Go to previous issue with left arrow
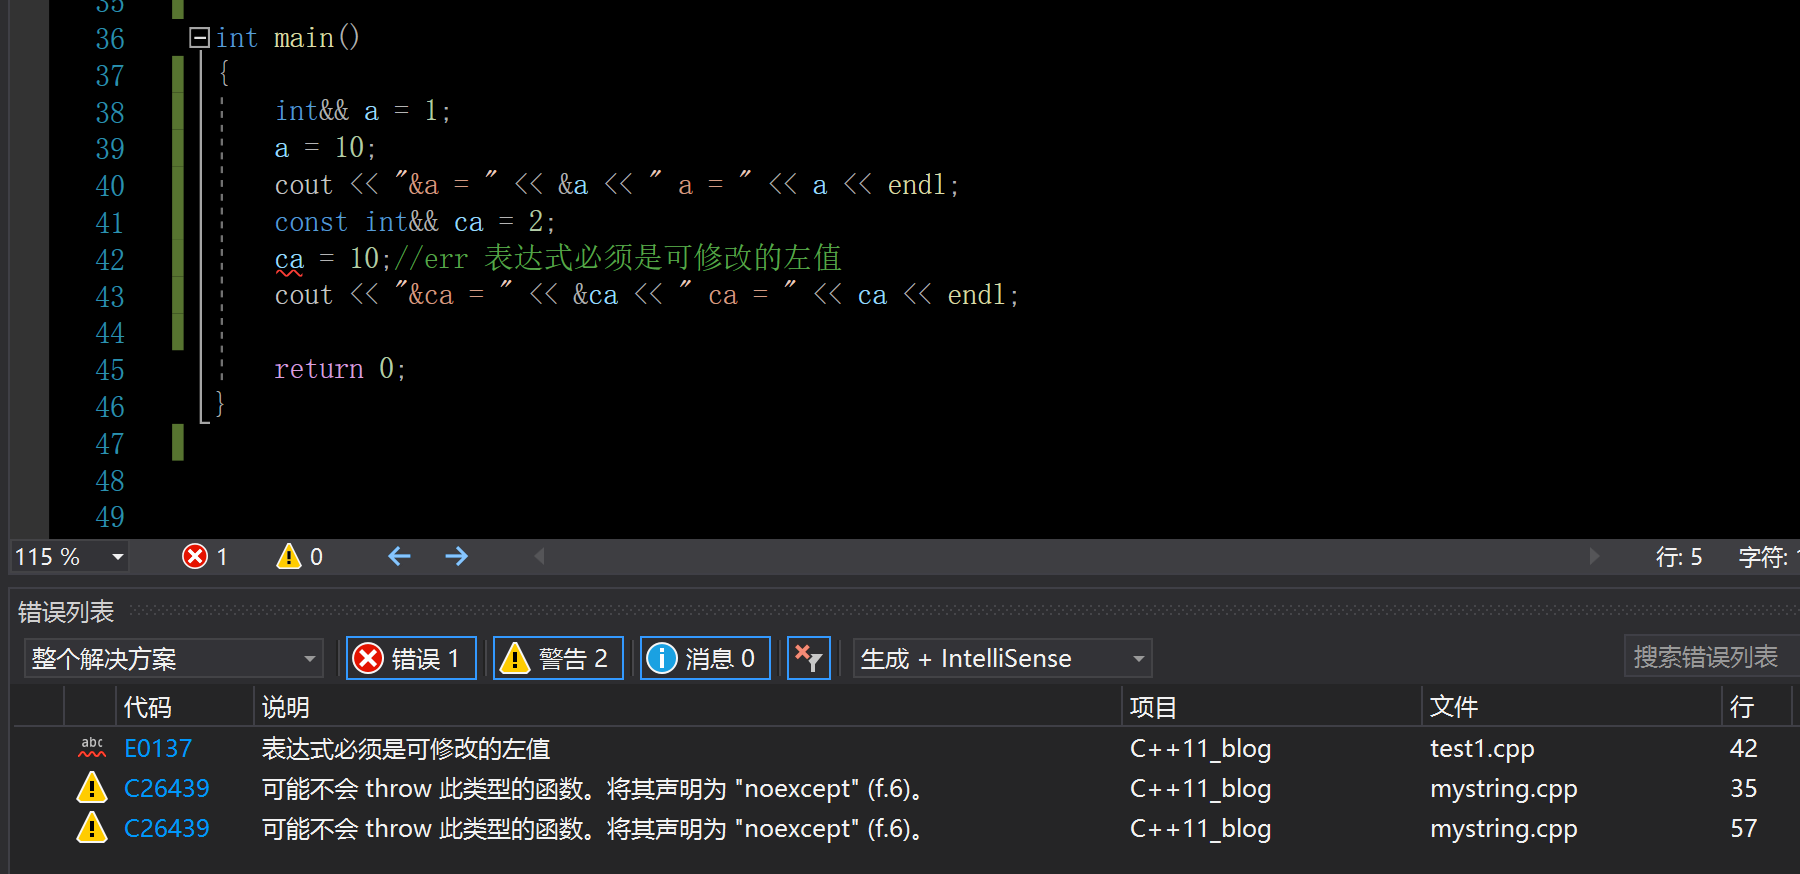This screenshot has height=874, width=1800. click(399, 556)
